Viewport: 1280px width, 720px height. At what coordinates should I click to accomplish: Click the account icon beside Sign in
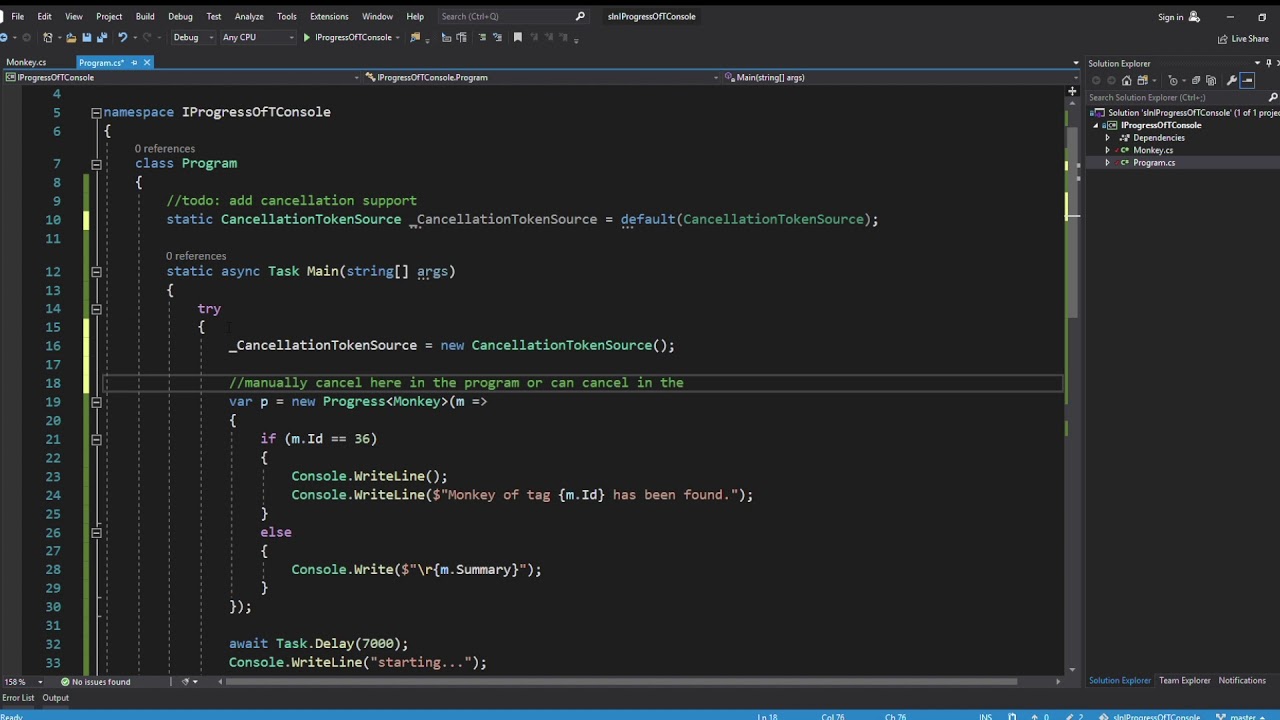(1194, 16)
